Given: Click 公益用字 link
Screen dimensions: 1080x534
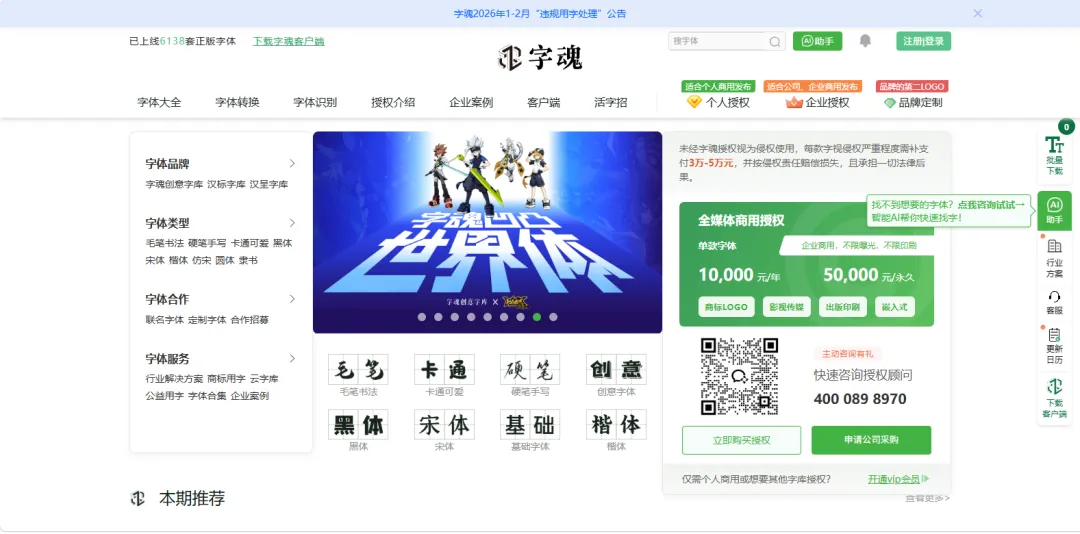Looking at the screenshot, I should [x=165, y=396].
